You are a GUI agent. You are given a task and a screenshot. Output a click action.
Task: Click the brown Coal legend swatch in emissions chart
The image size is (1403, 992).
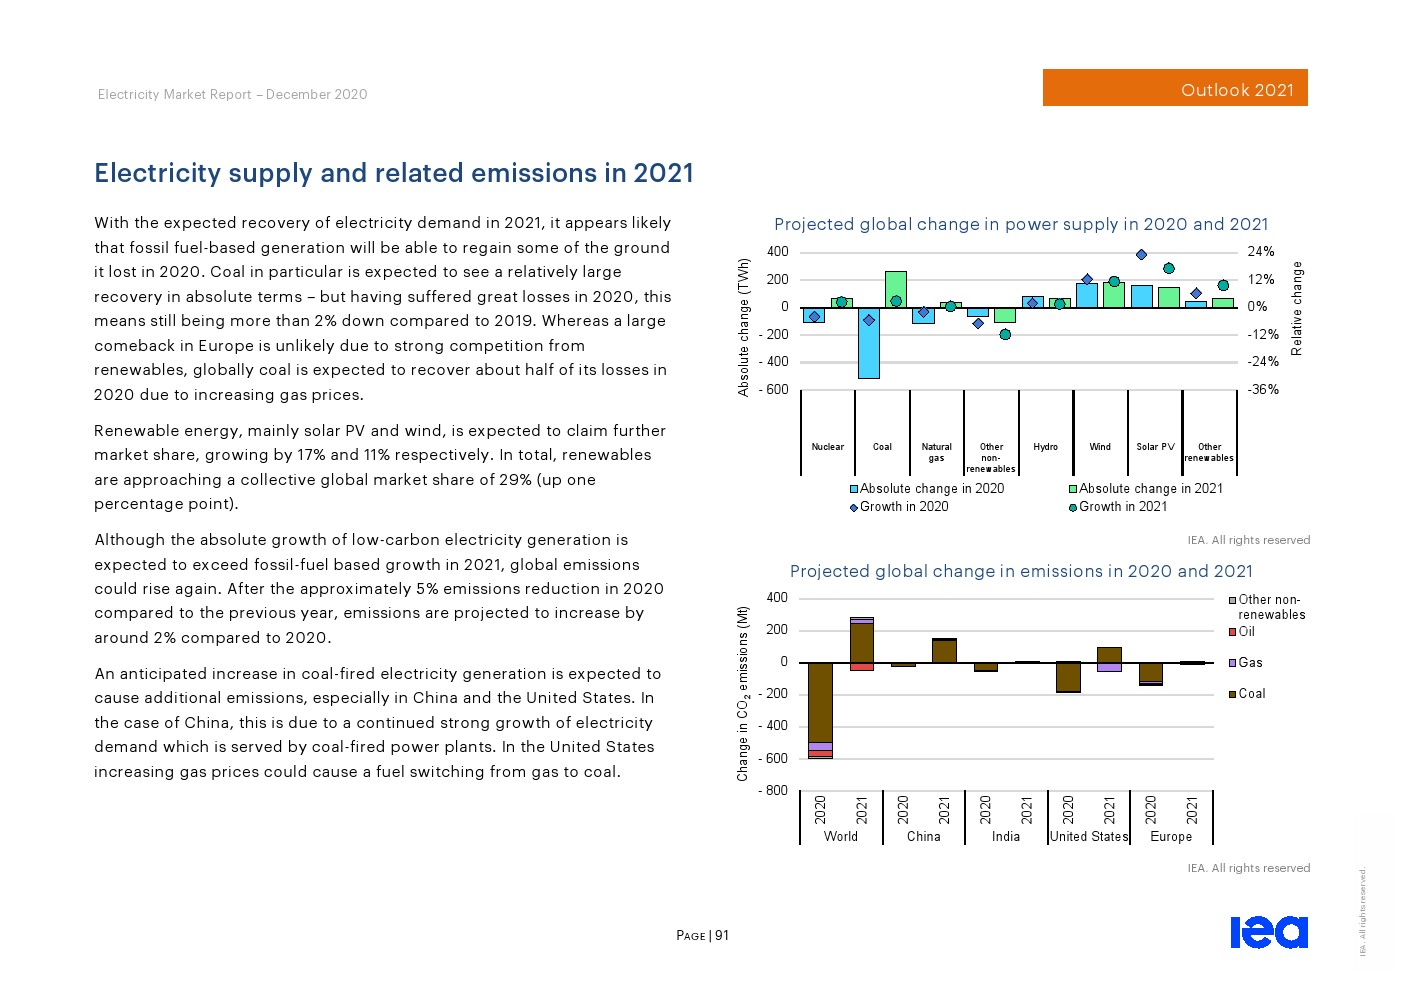[1233, 694]
